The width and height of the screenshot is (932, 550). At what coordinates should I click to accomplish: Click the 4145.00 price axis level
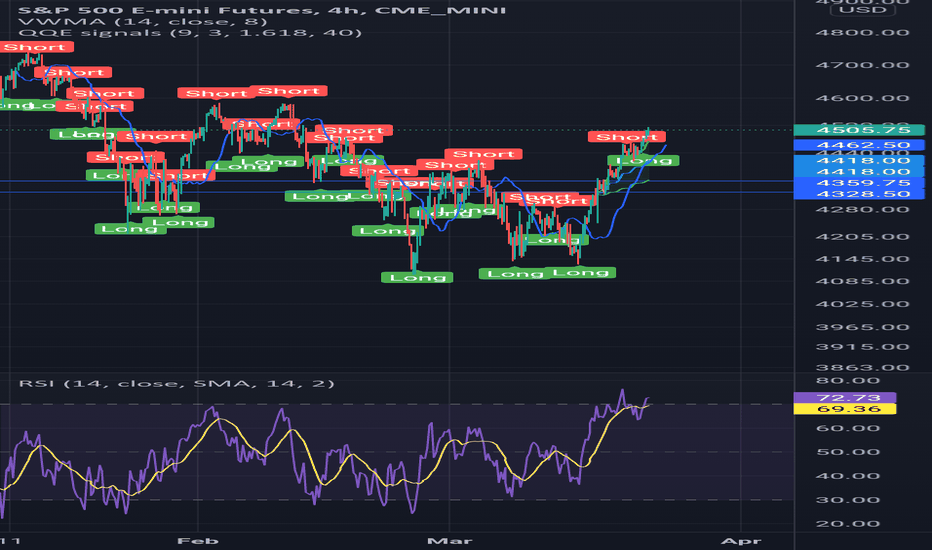[x=862, y=259]
